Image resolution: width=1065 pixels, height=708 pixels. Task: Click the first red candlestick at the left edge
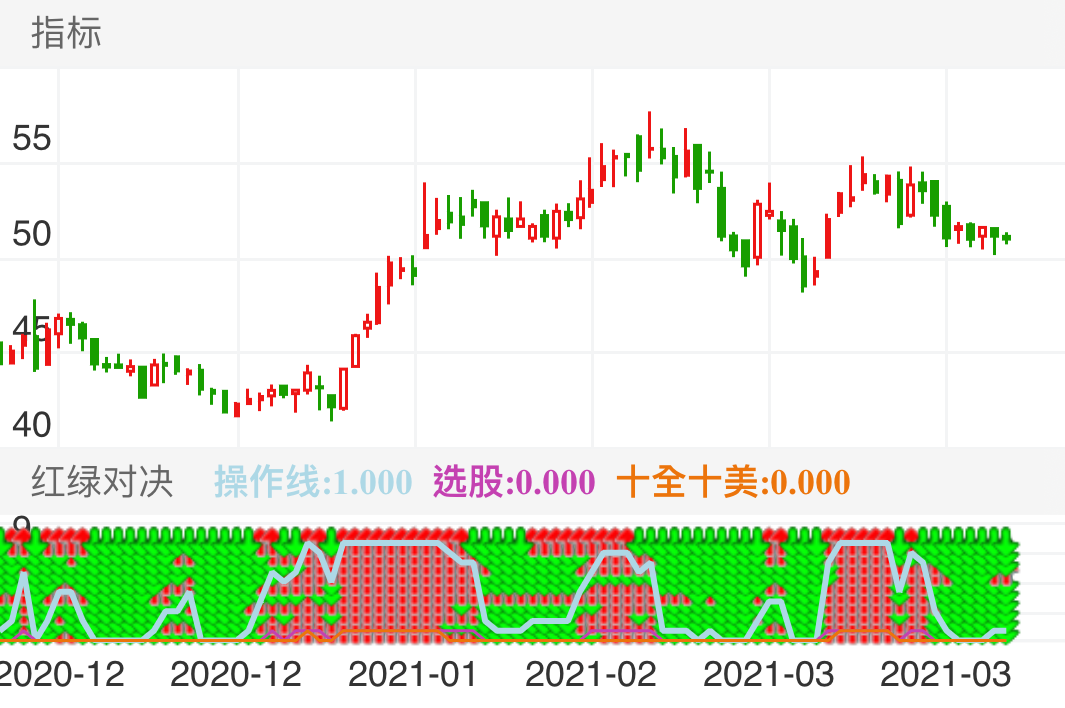pos(10,355)
